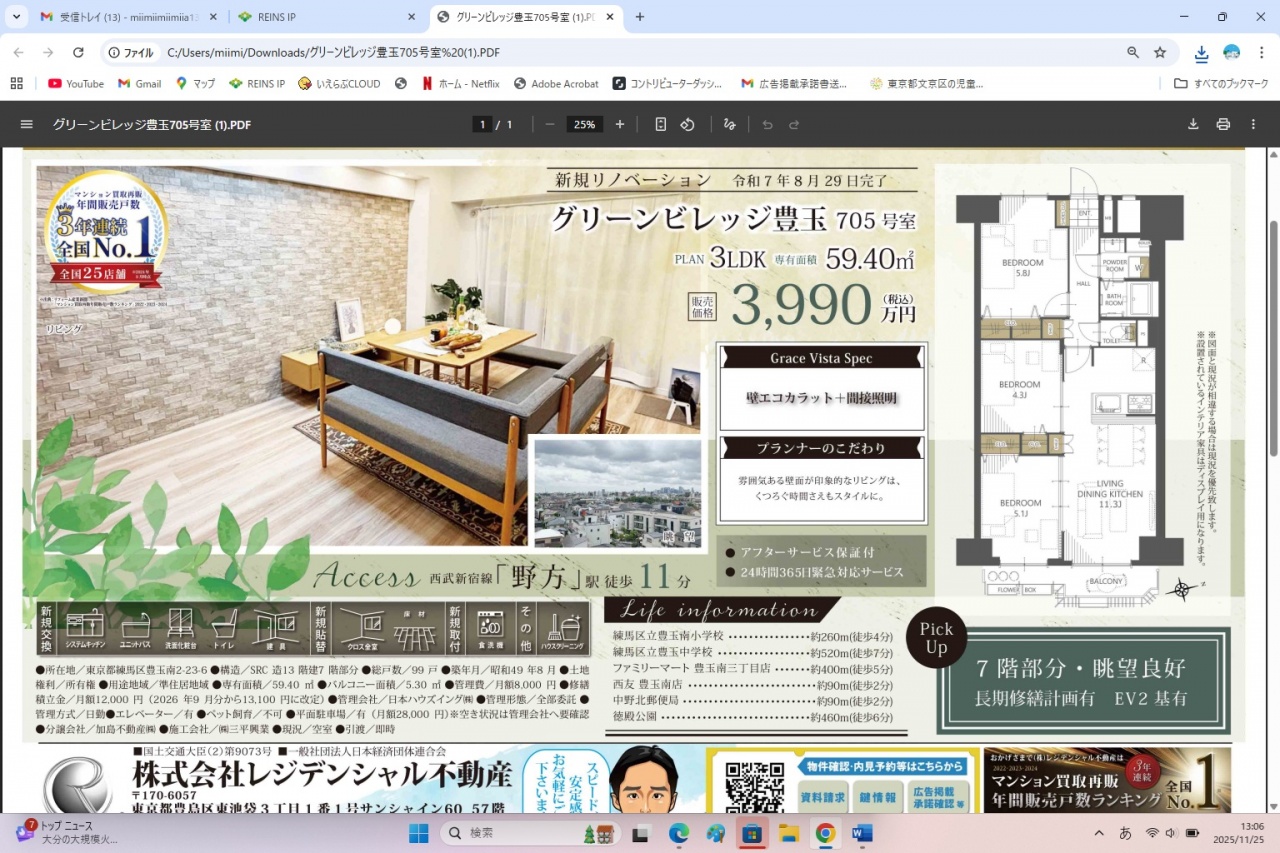Open the Word app in the taskbar
1280x853 pixels.
tap(862, 833)
